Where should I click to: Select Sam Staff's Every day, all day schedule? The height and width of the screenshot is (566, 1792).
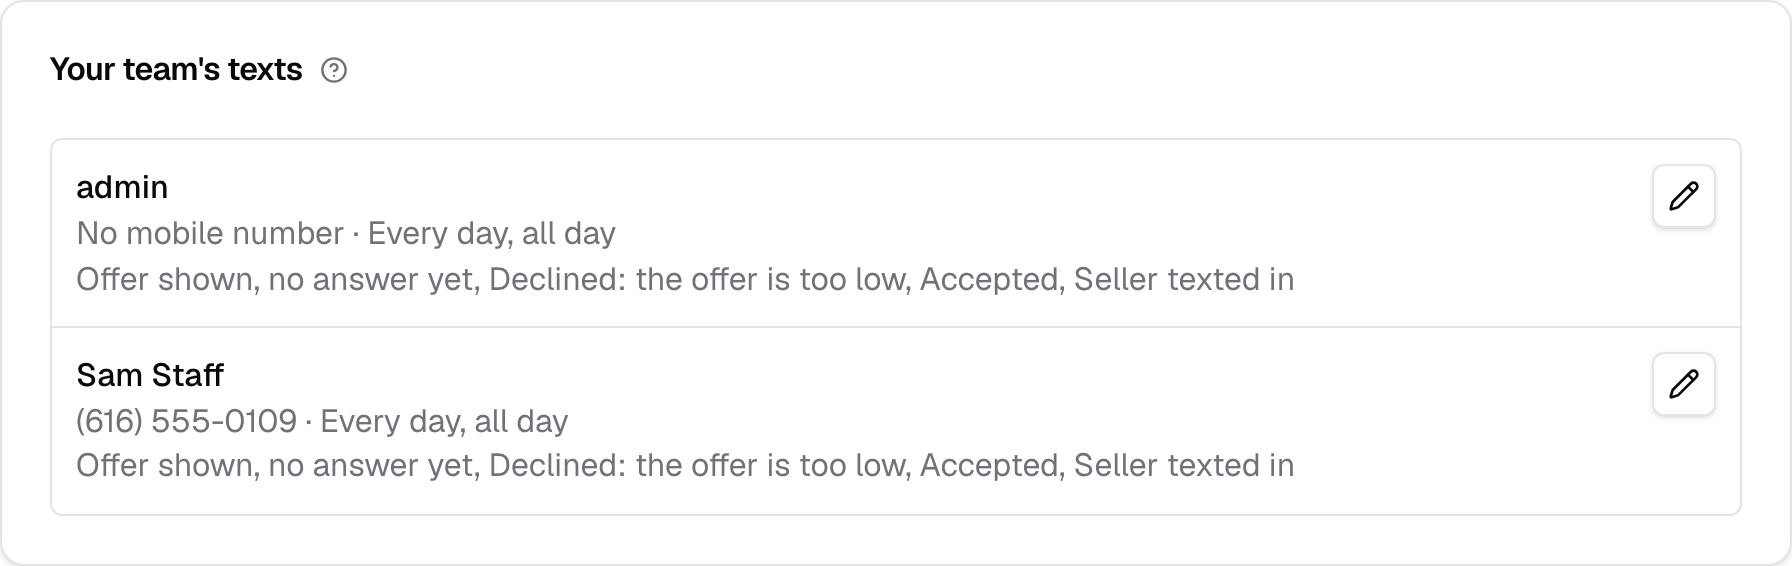pos(444,421)
